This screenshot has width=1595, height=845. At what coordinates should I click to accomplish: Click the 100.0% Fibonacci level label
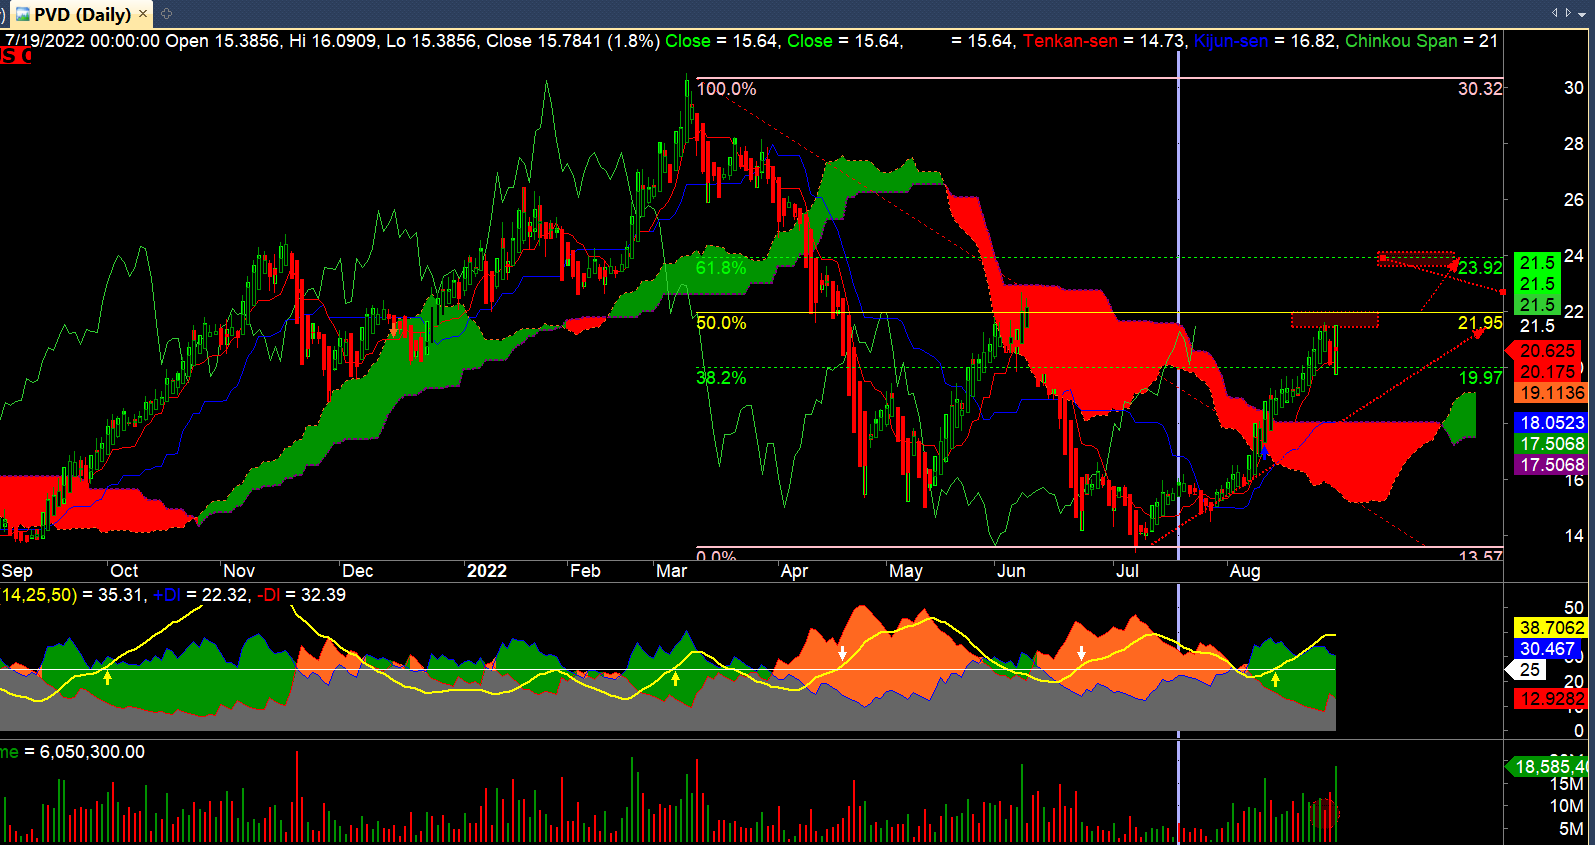click(726, 89)
